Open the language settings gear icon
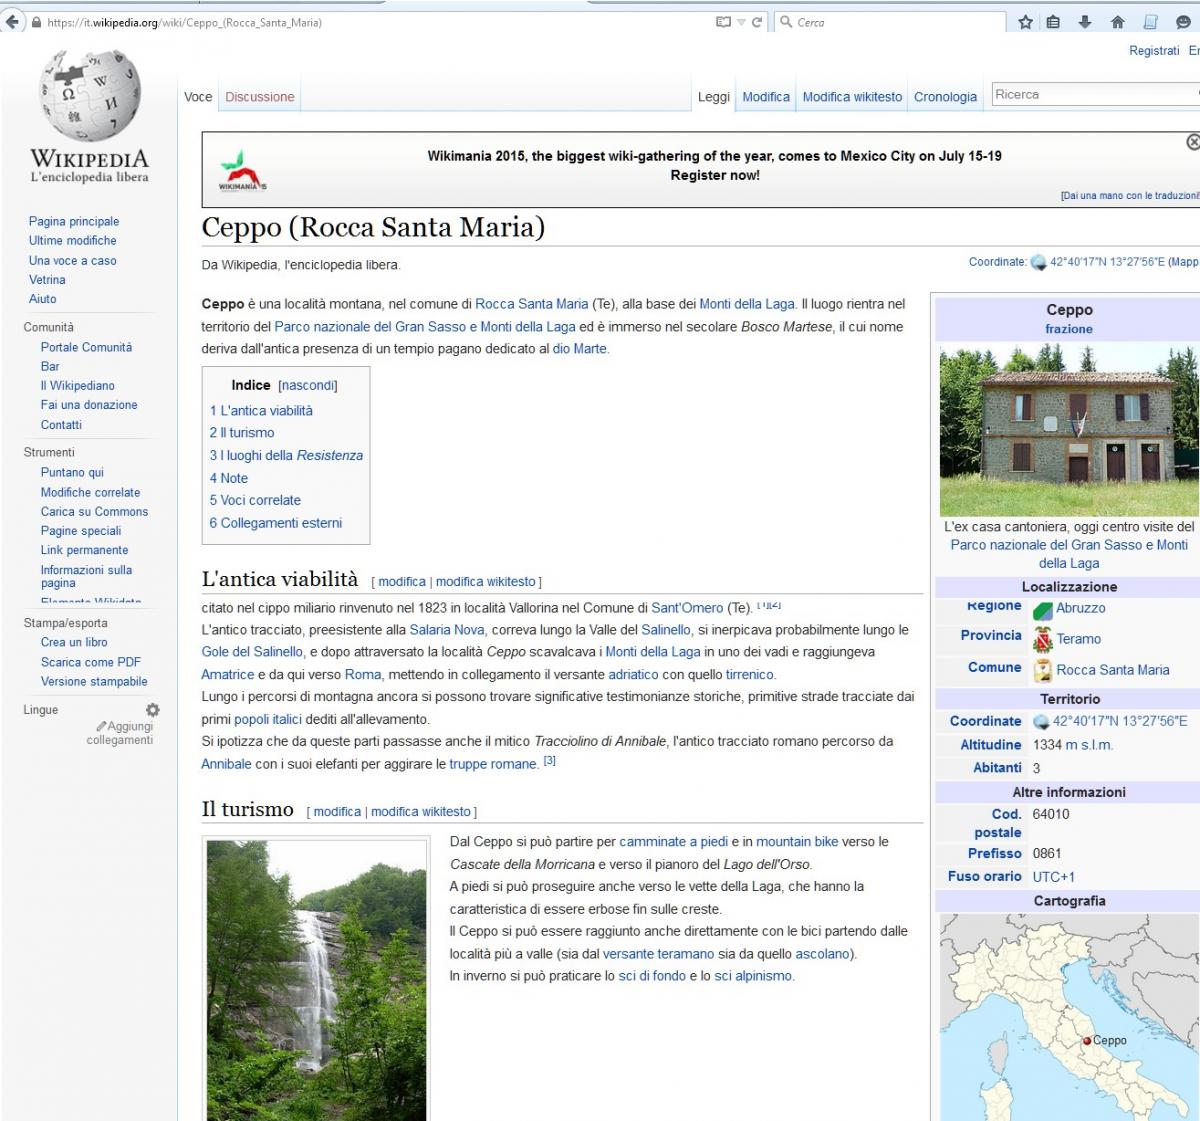Image resolution: width=1200 pixels, height=1121 pixels. click(153, 710)
